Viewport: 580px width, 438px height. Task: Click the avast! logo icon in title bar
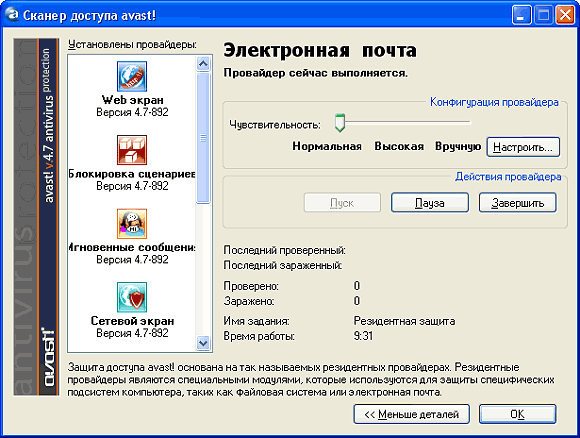pos(12,15)
